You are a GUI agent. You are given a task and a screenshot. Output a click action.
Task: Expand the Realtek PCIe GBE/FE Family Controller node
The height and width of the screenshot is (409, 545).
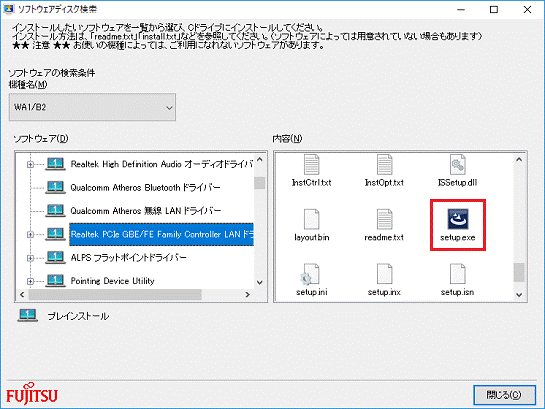(30, 235)
